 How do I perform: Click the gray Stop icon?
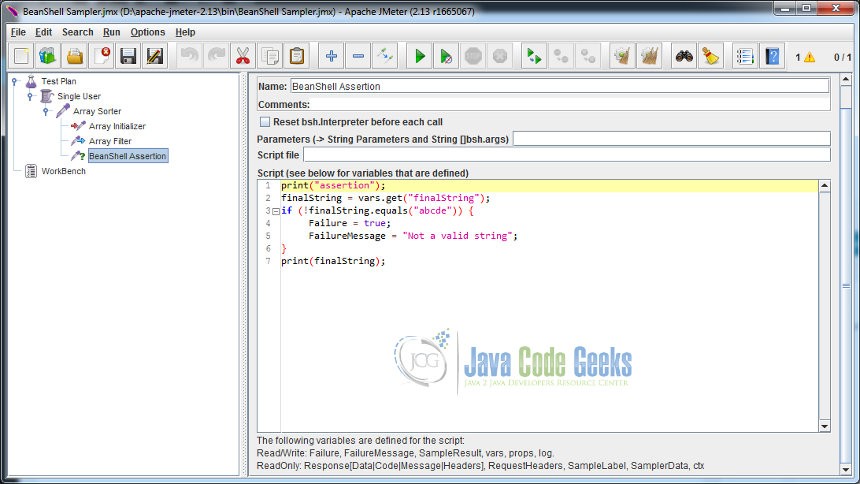473,56
